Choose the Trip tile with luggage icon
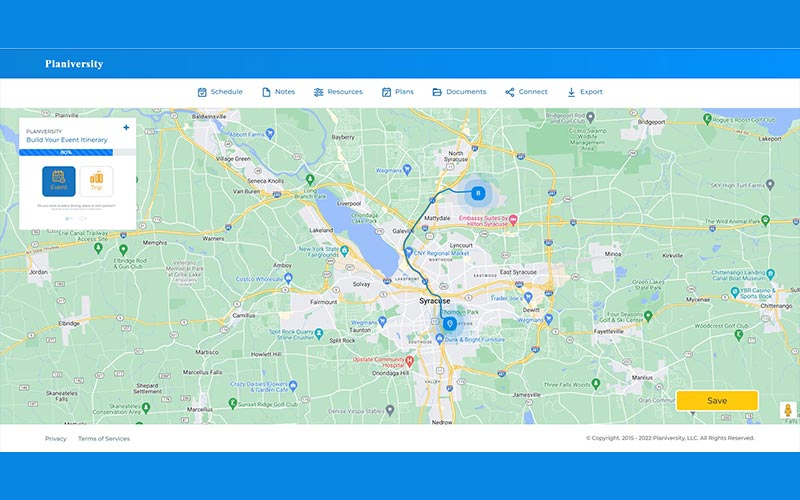This screenshot has height=500, width=800. pyautogui.click(x=96, y=181)
